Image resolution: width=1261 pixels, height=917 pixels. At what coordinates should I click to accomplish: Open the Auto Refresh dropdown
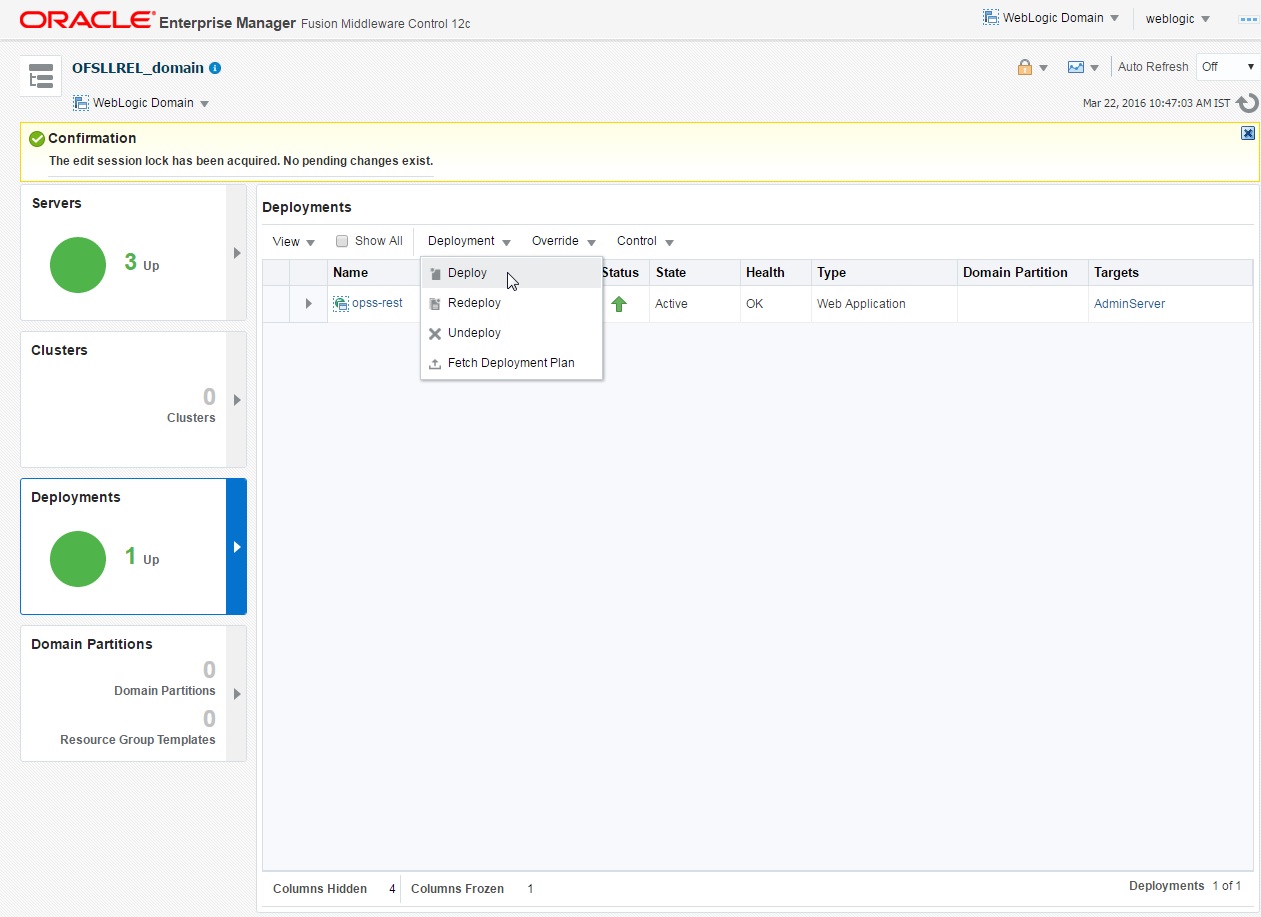tap(1228, 67)
